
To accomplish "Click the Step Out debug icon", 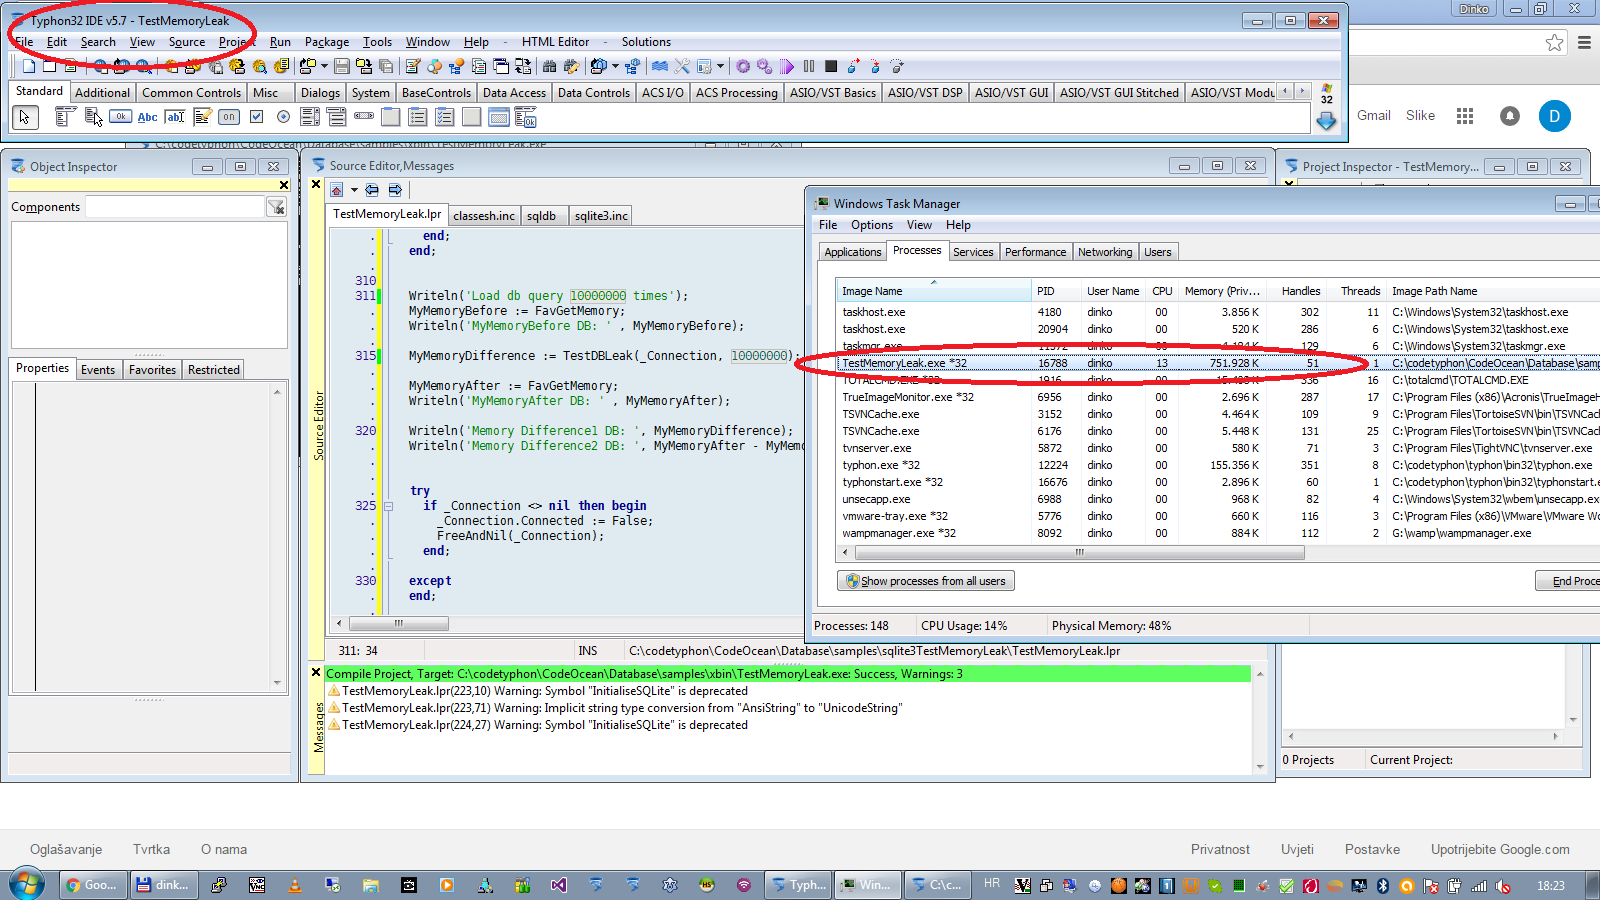I will [x=897, y=66].
